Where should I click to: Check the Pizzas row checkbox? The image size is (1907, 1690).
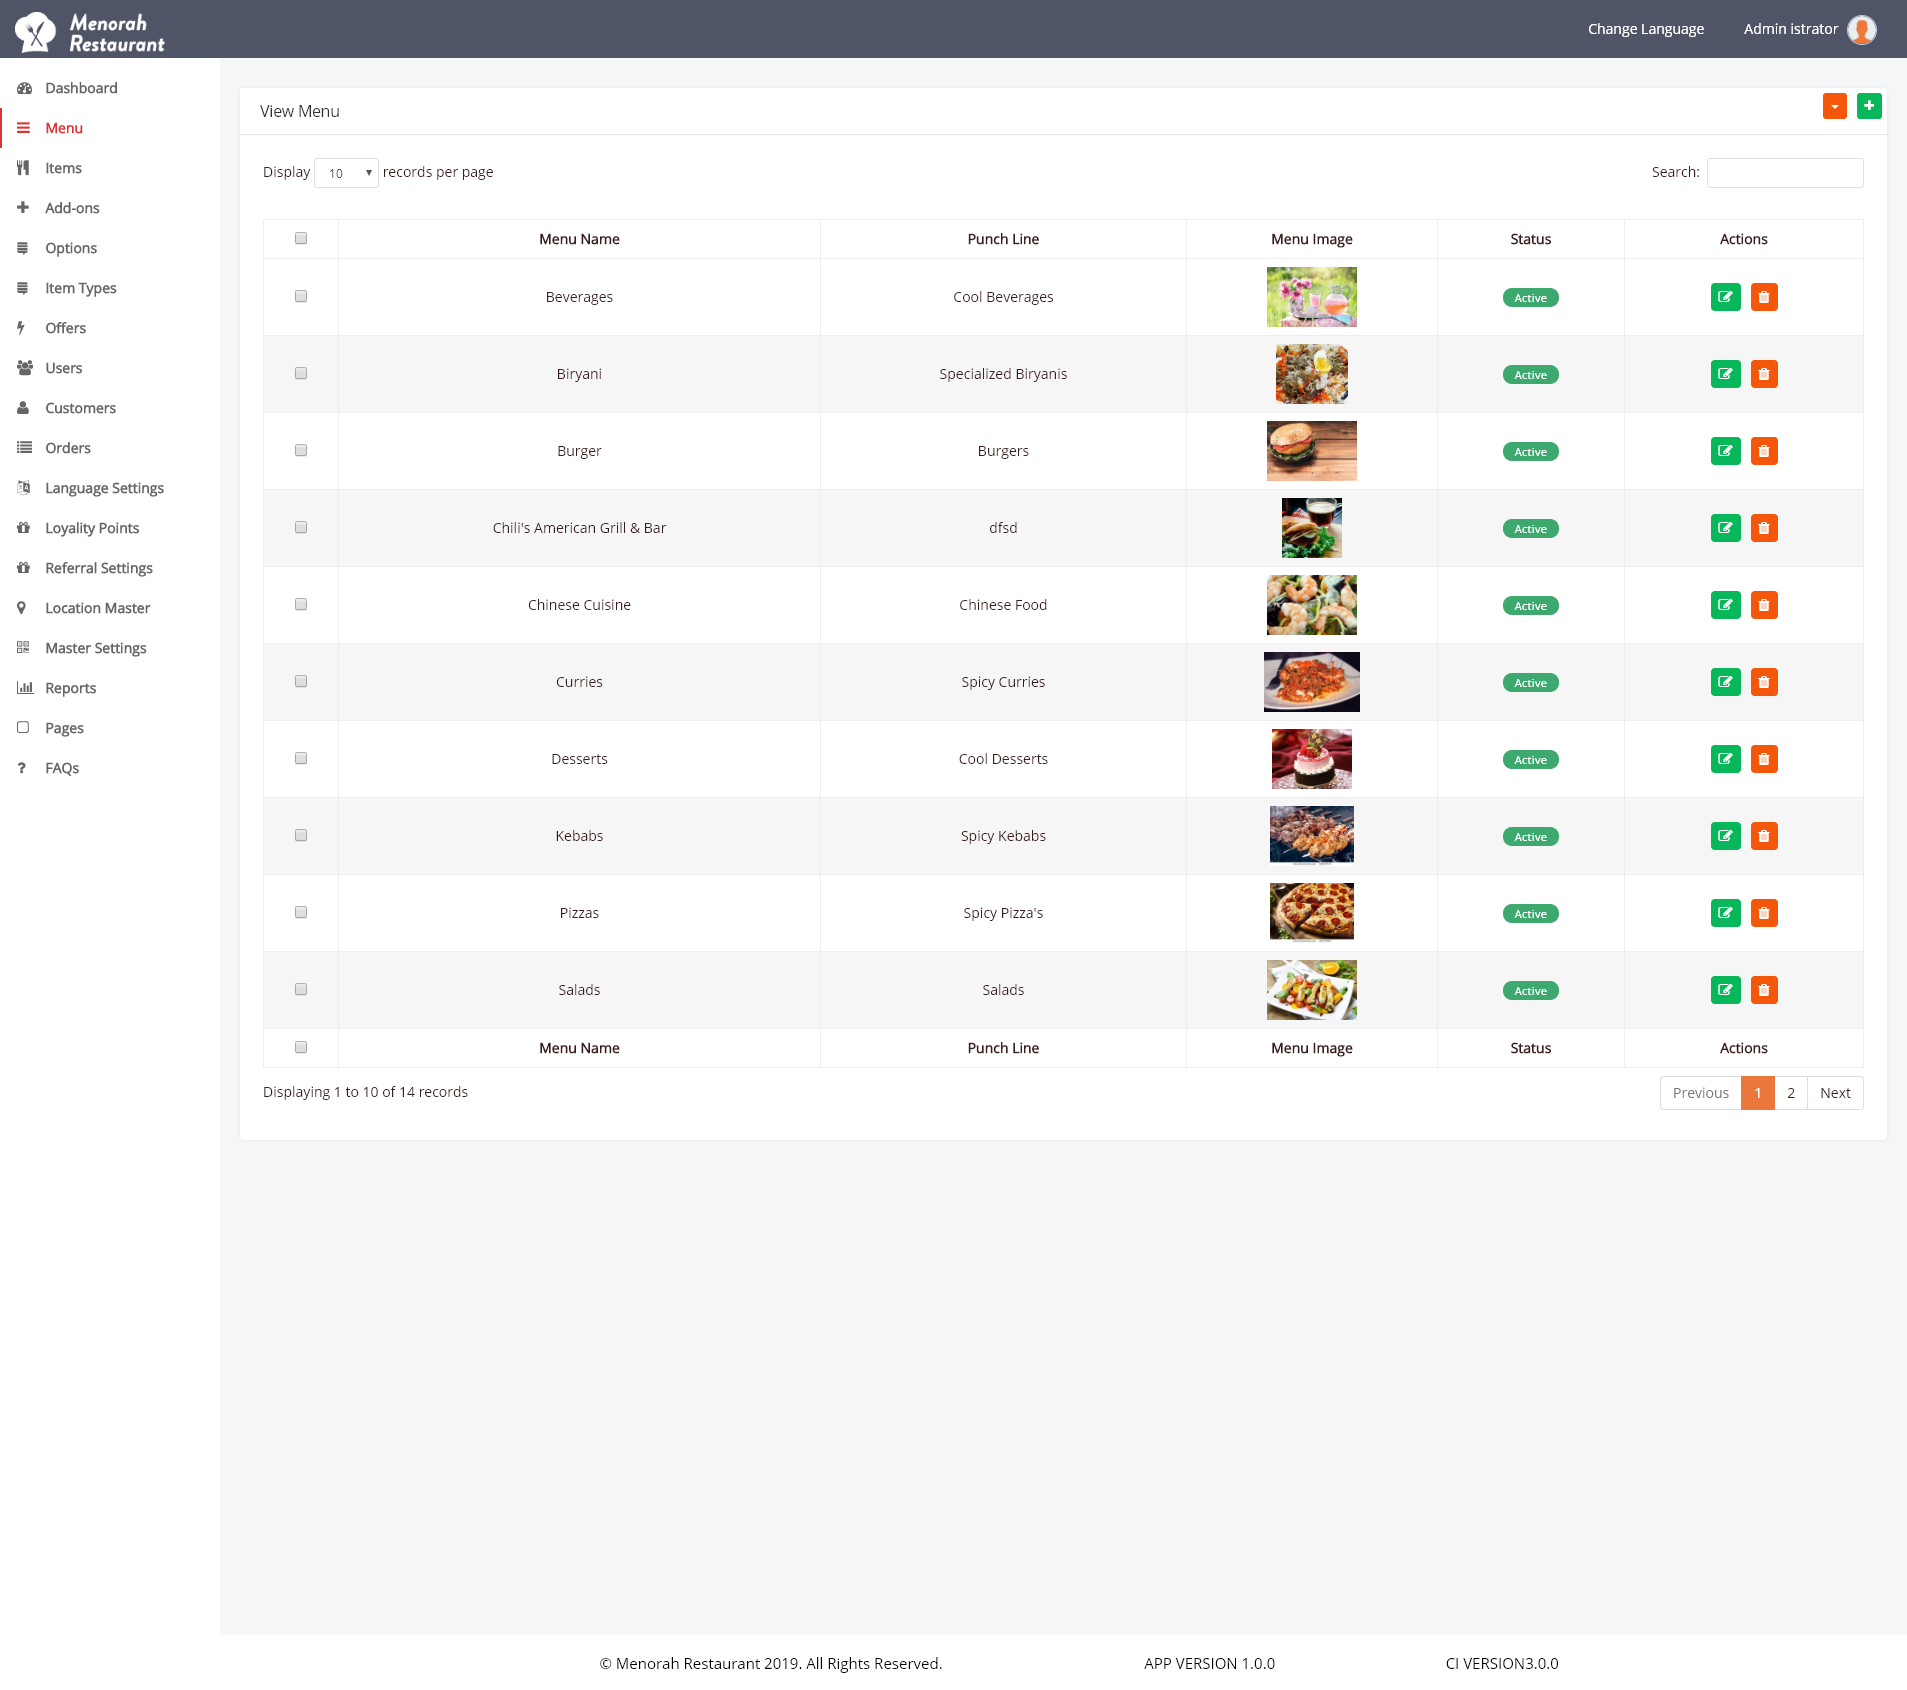click(301, 912)
